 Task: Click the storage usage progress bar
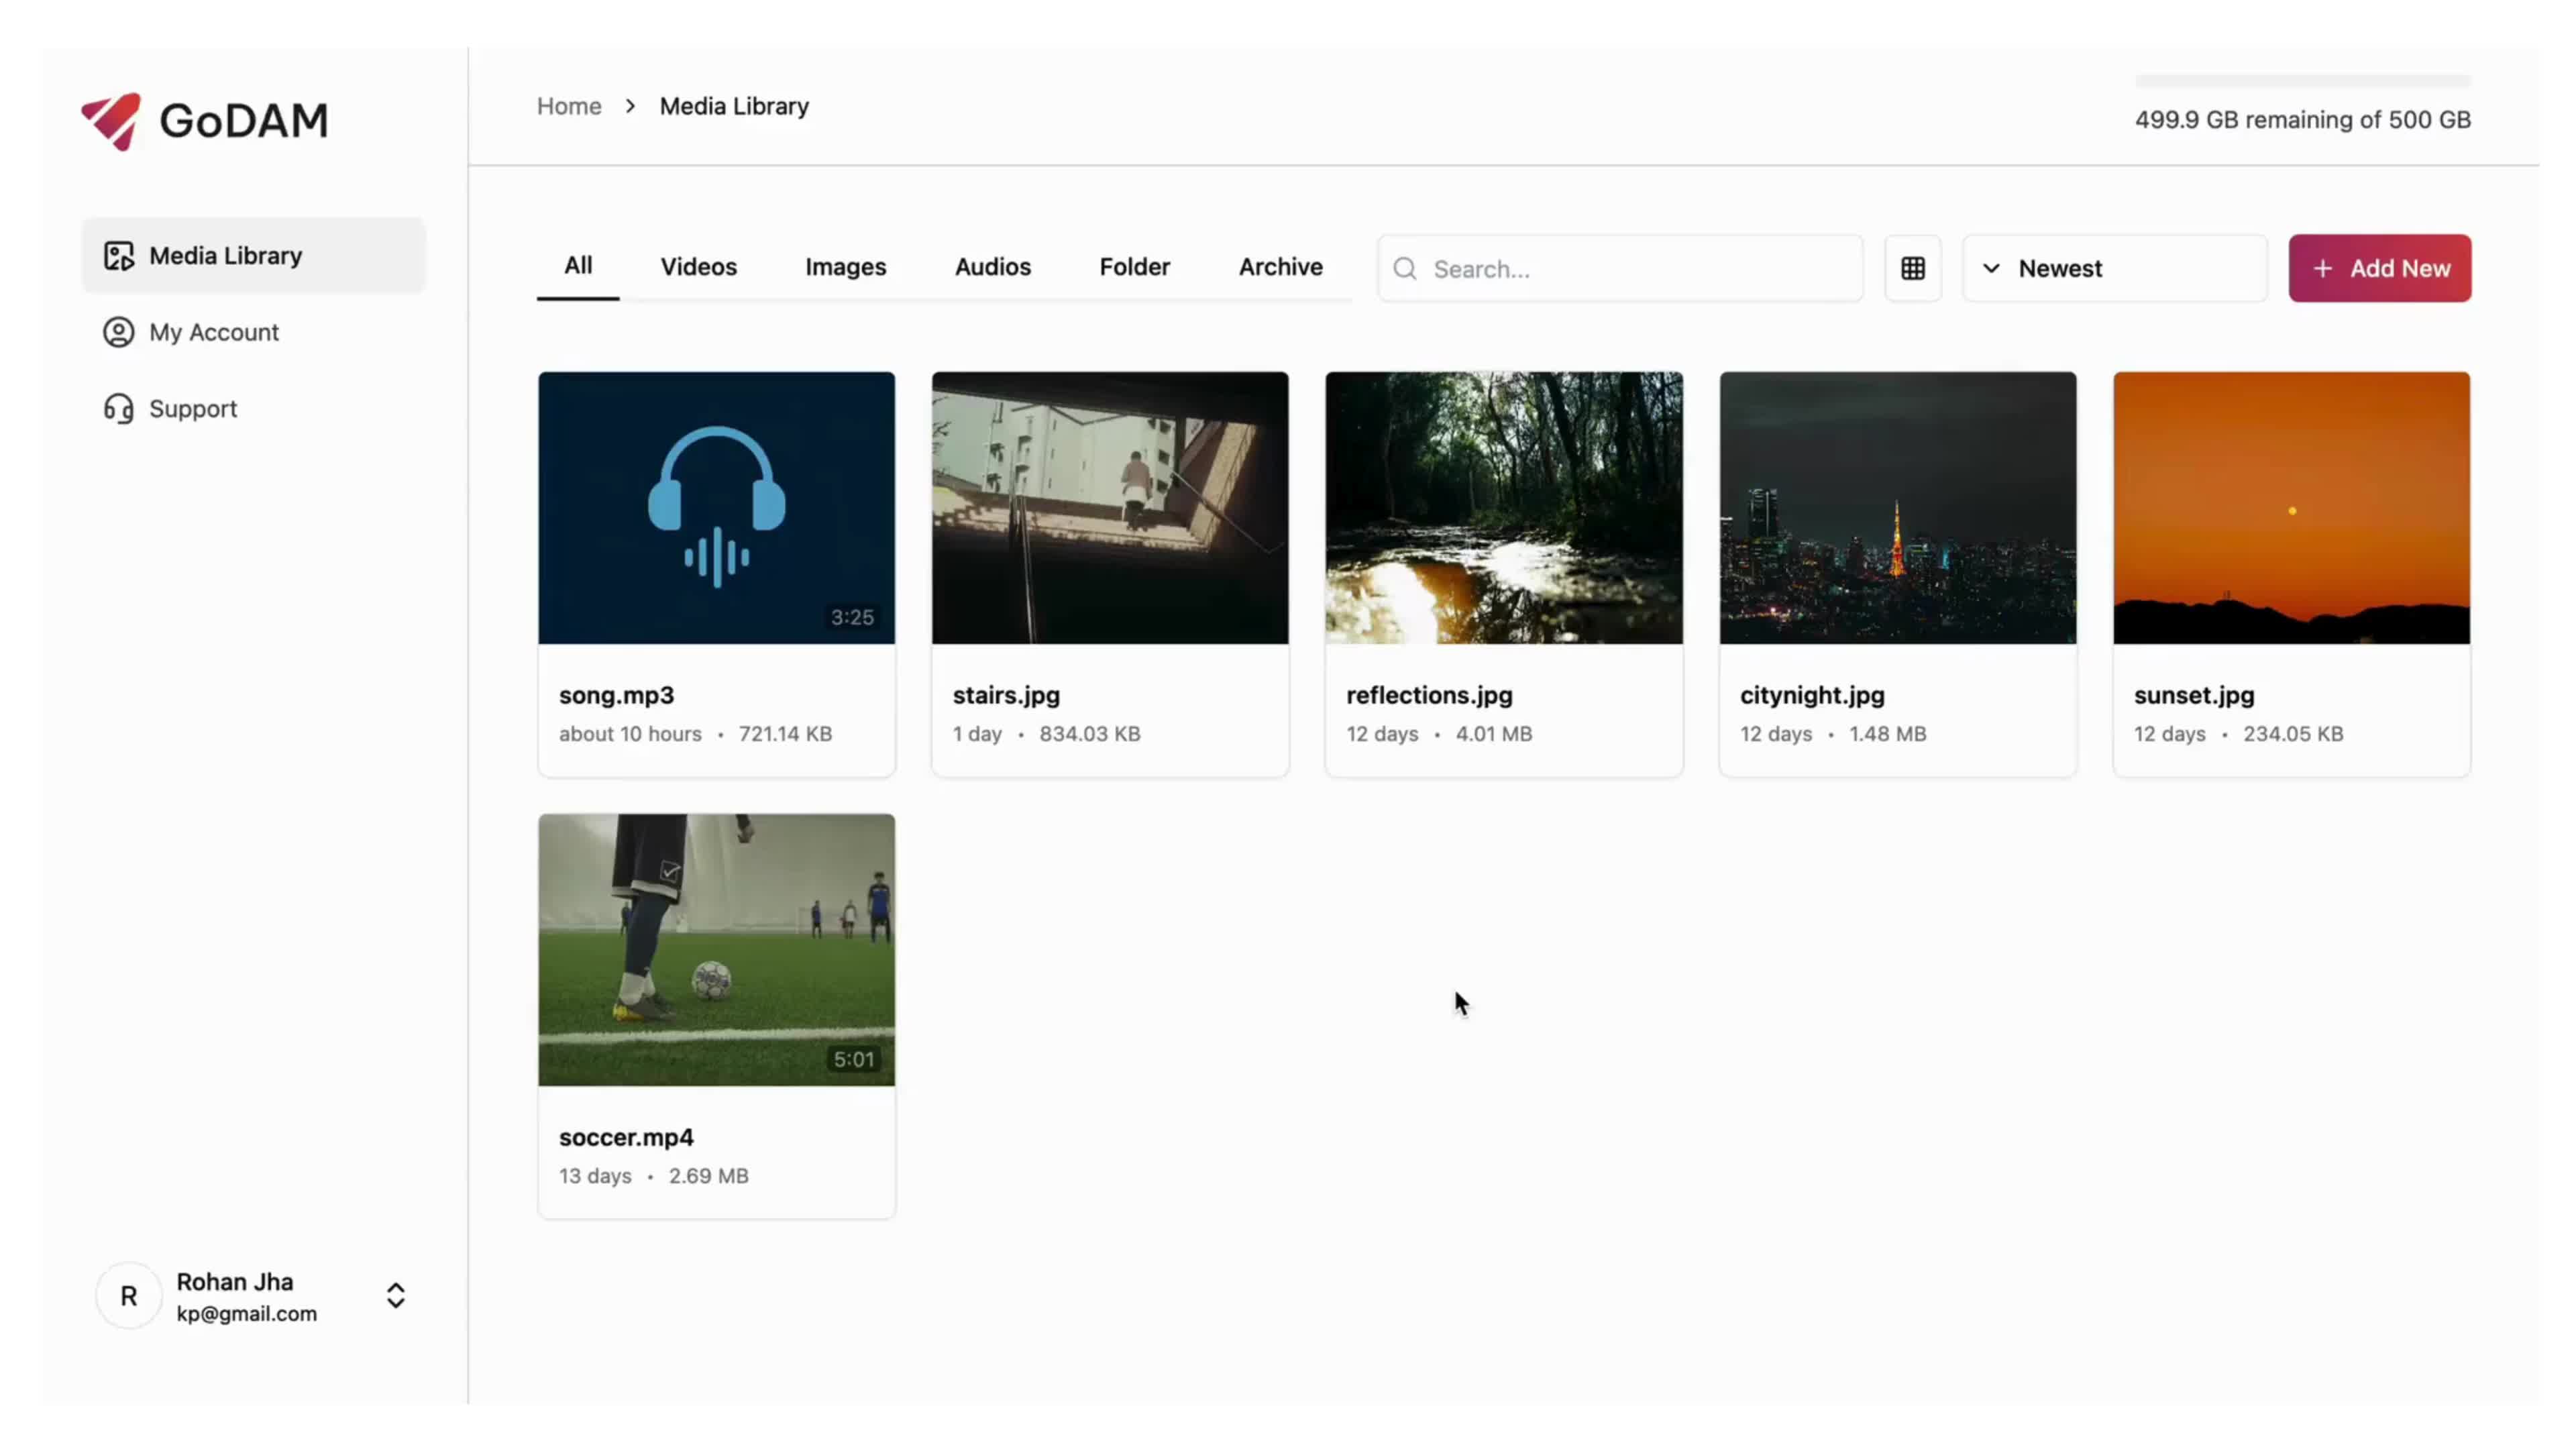2302,80
